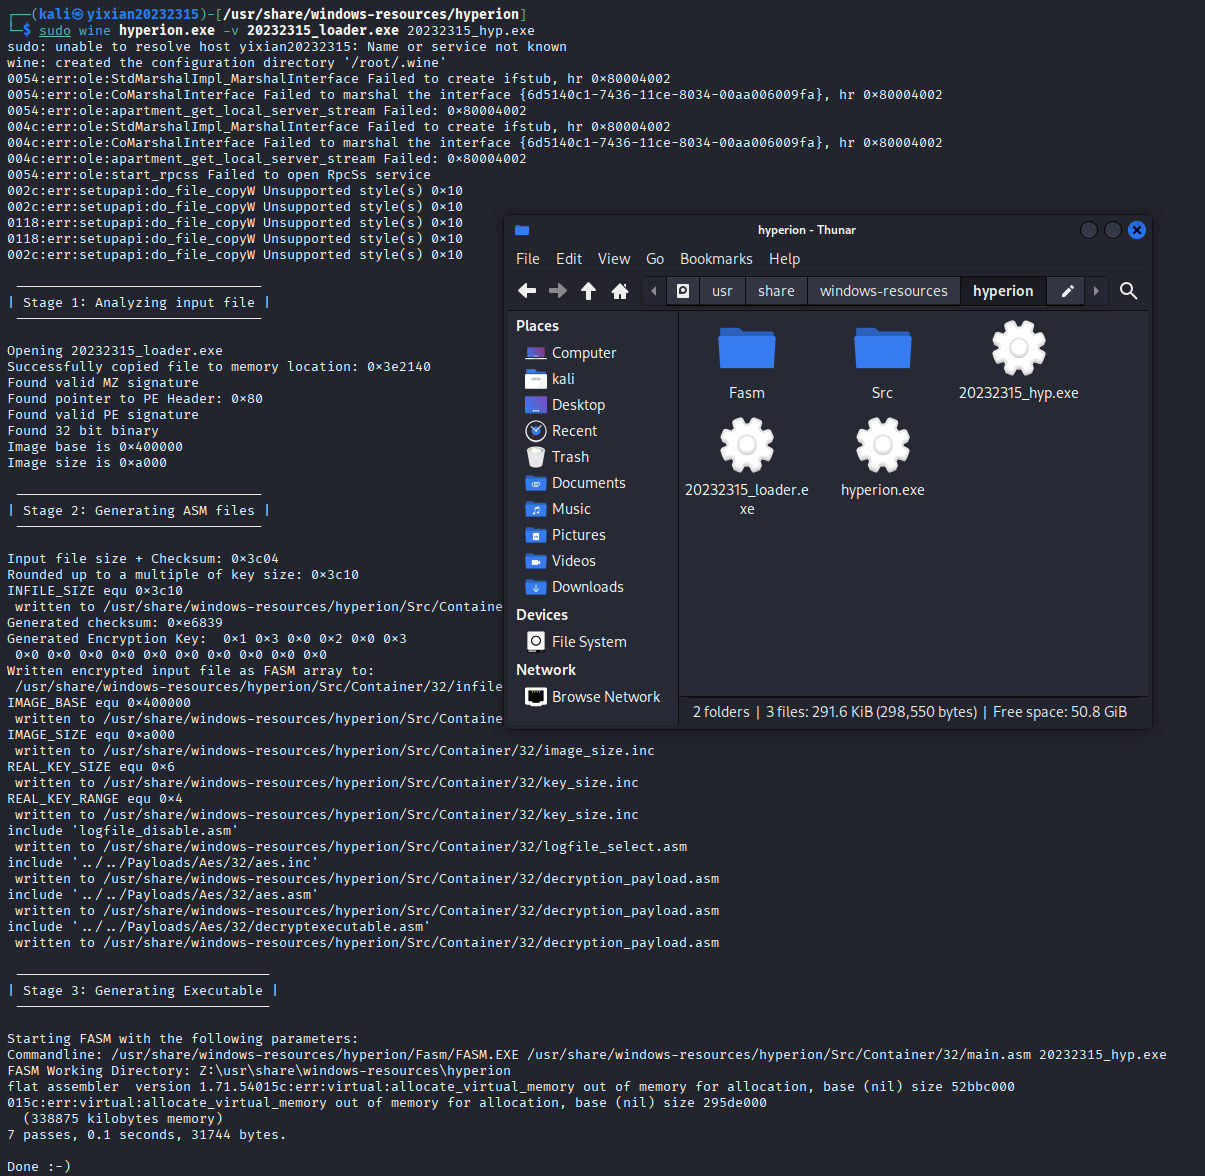Click 'Done :-)' line in terminal
This screenshot has width=1205, height=1176.
point(39,1166)
